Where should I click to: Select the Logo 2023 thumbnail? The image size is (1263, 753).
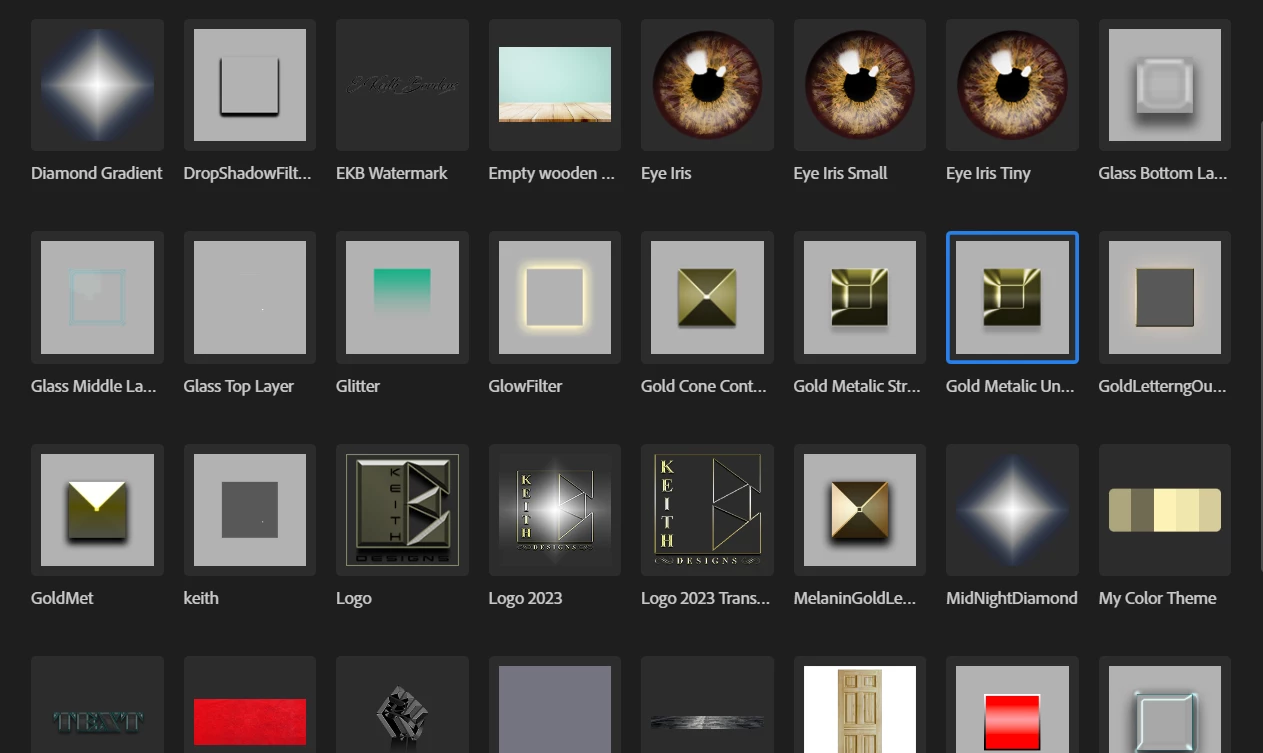(x=555, y=510)
